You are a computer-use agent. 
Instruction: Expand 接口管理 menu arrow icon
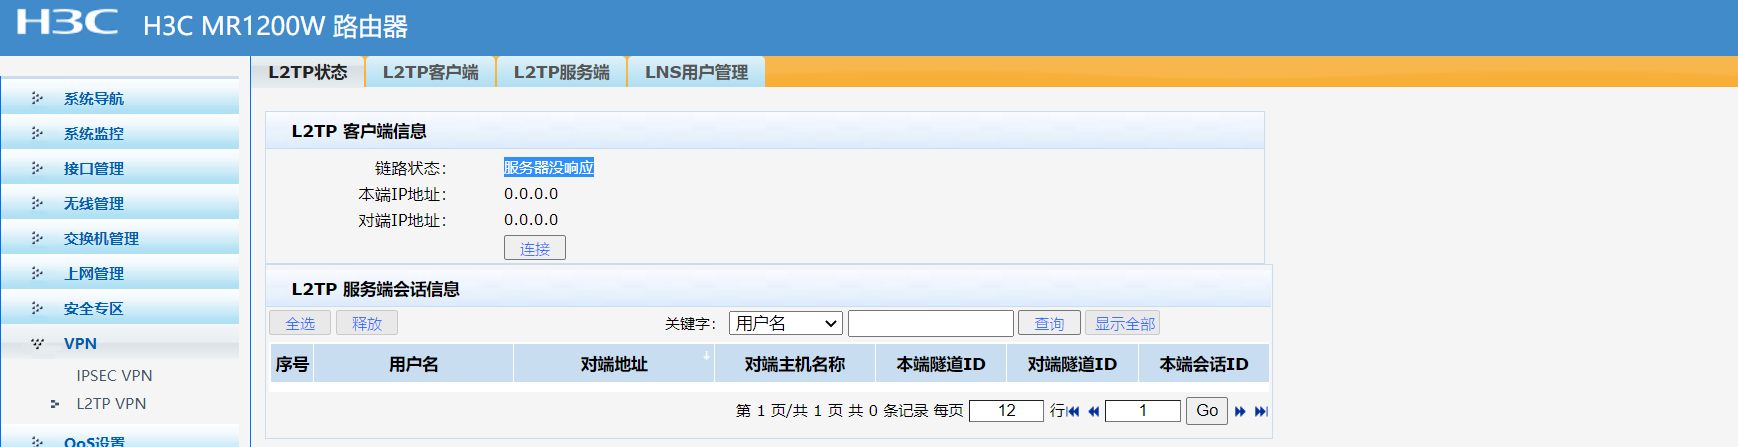[37, 168]
